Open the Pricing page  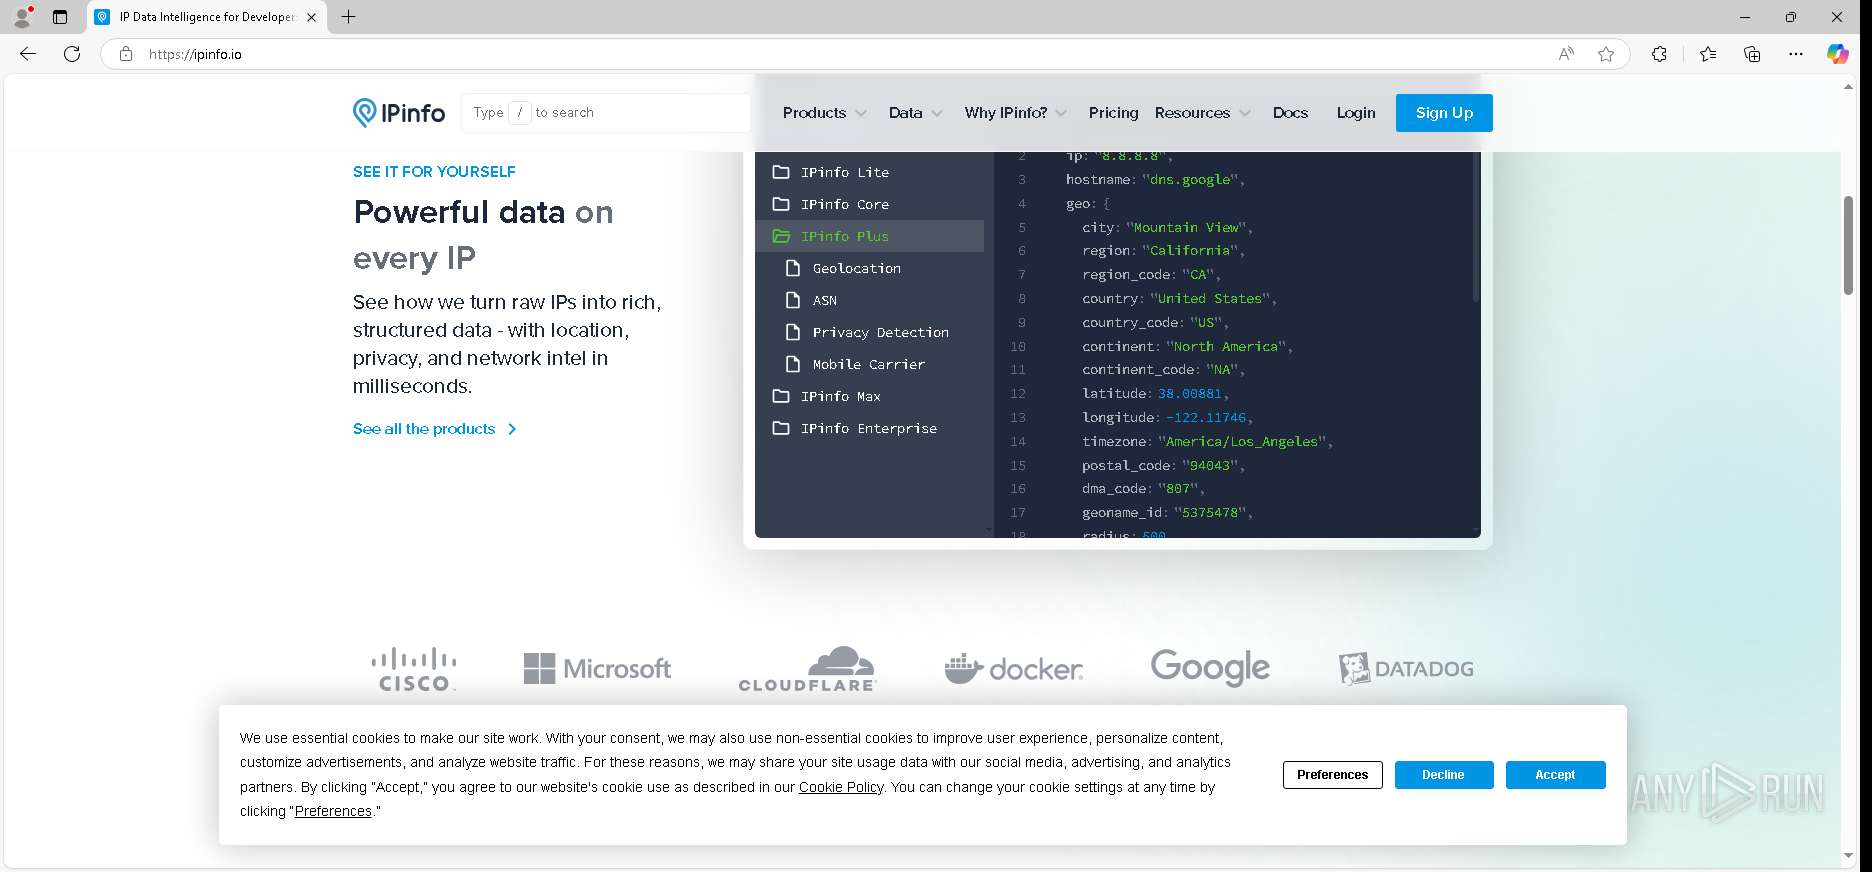(1113, 113)
